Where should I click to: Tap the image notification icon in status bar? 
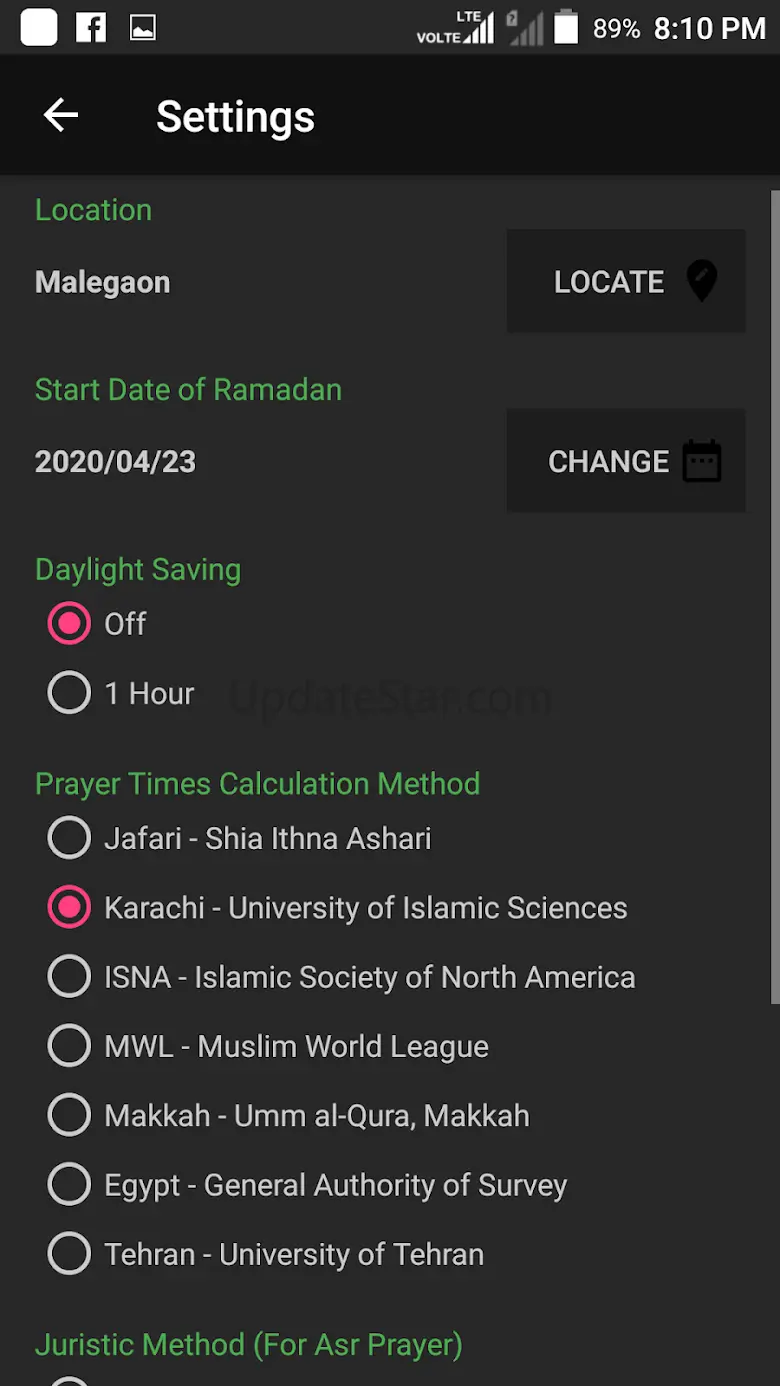coord(143,28)
